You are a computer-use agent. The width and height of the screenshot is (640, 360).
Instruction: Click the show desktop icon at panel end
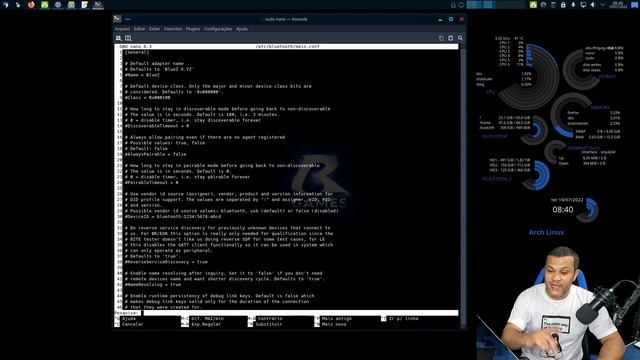[635, 5]
